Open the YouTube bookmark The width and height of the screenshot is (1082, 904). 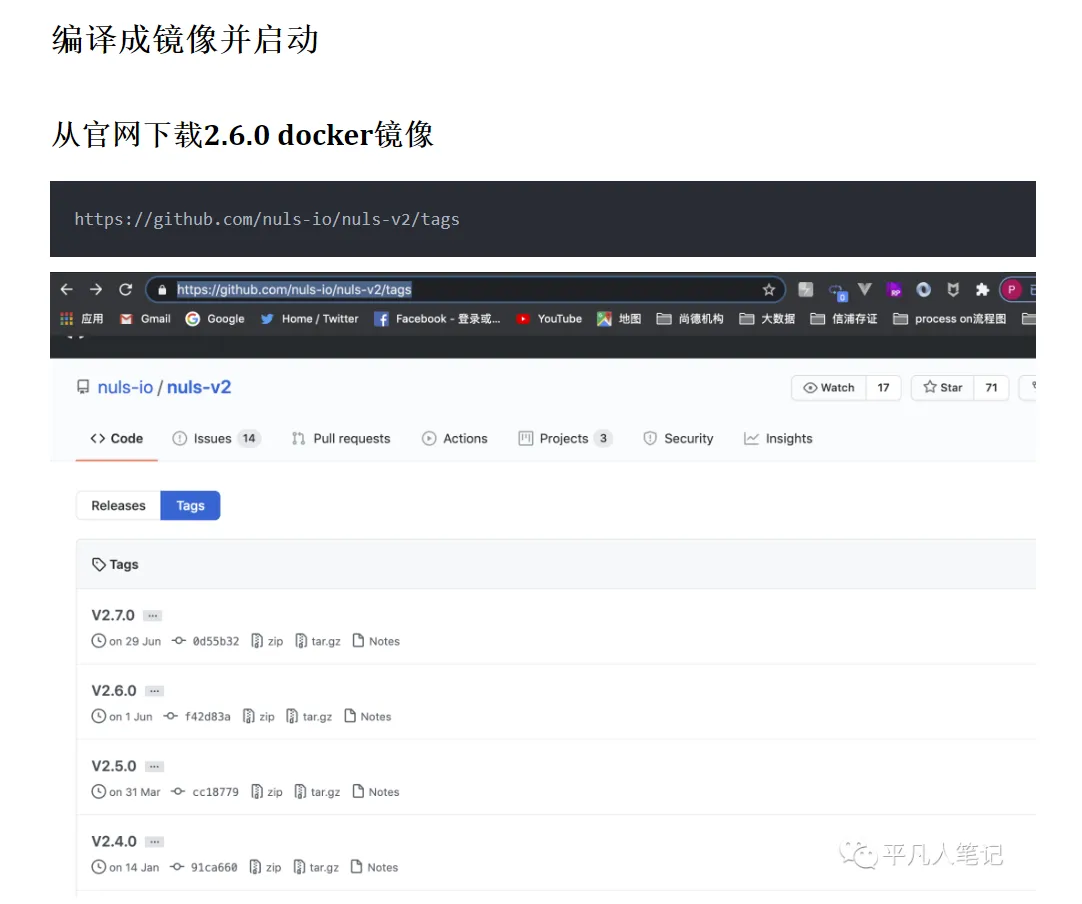[x=549, y=319]
